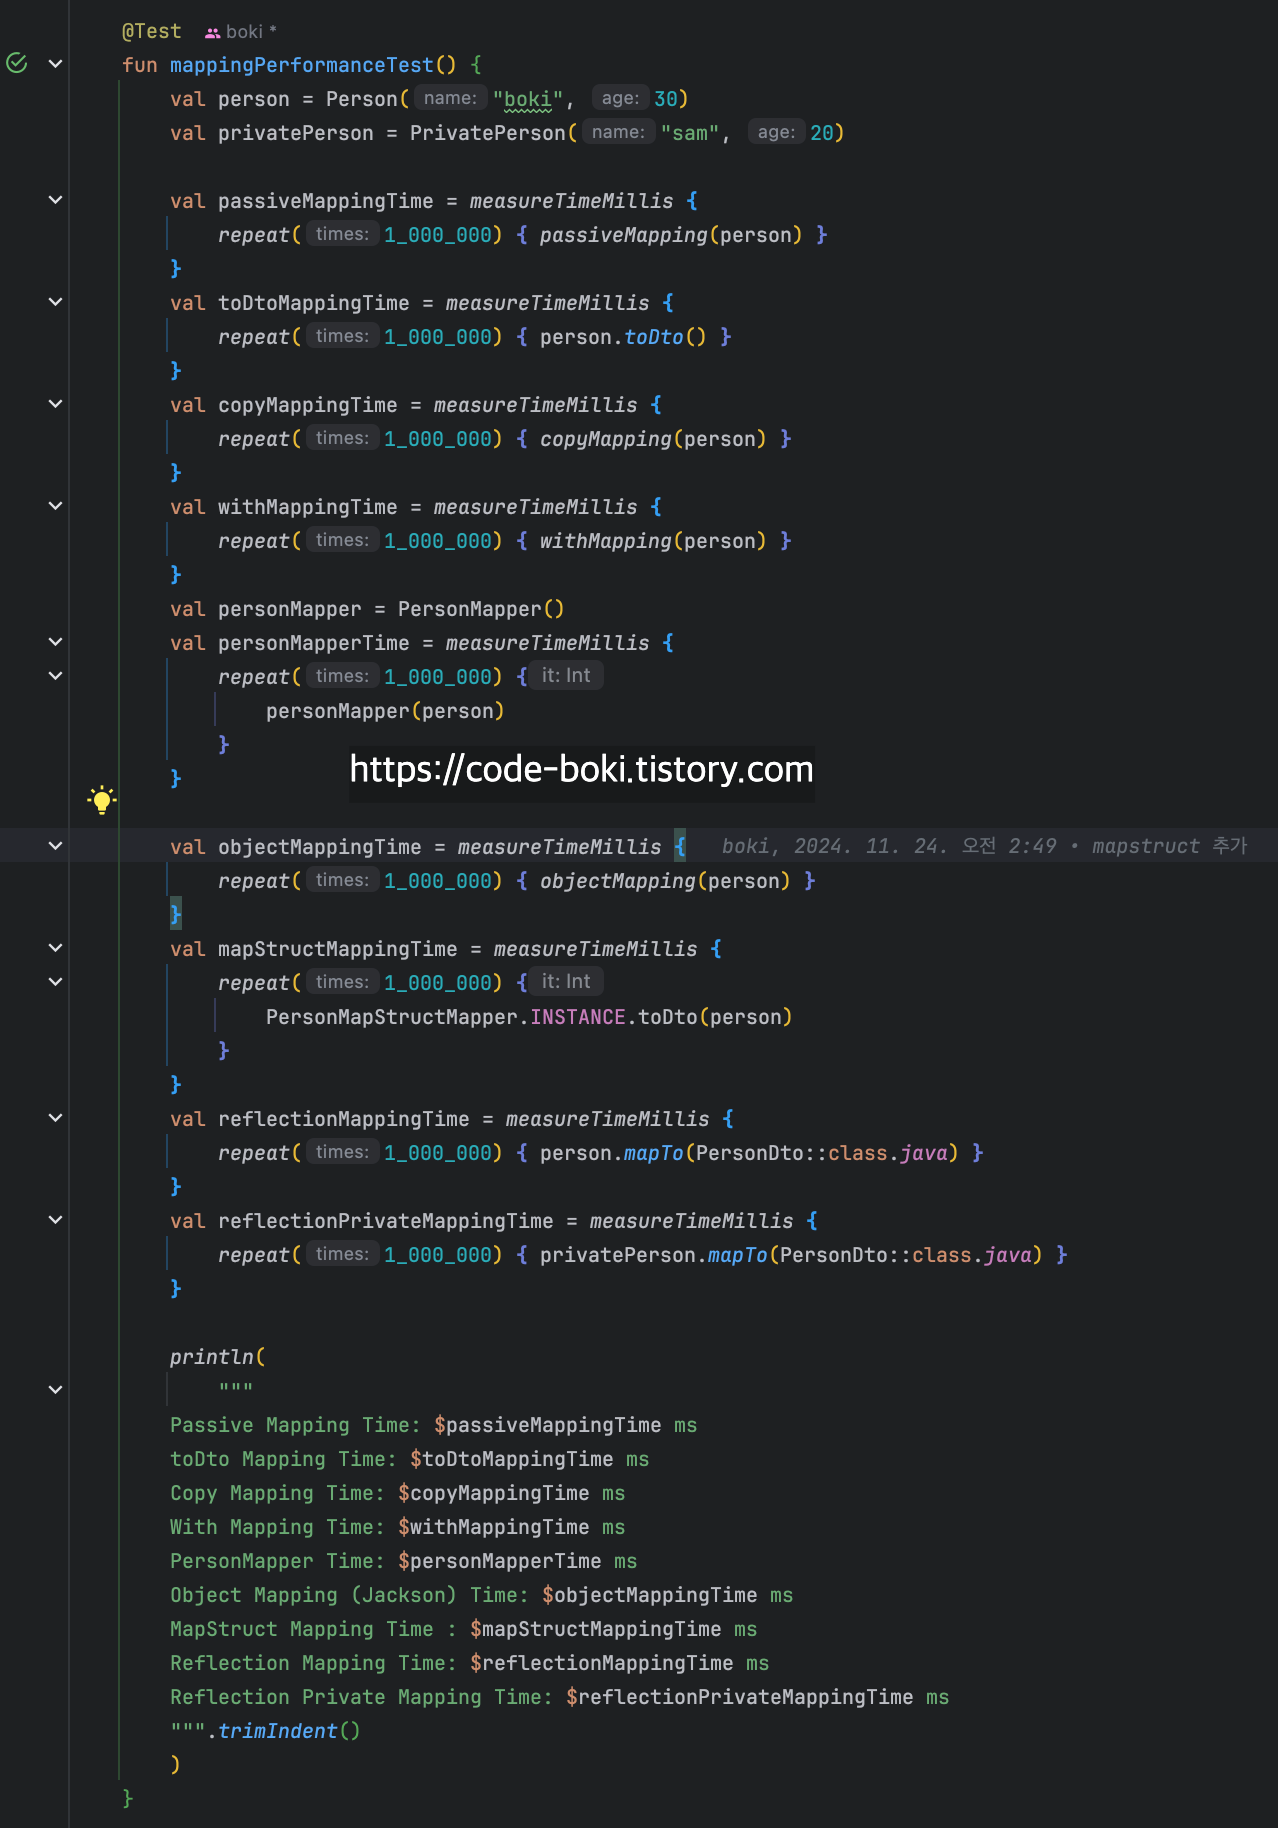Click 1_000_000 in the copyMappingTime repeat
1278x1828 pixels.
point(438,439)
